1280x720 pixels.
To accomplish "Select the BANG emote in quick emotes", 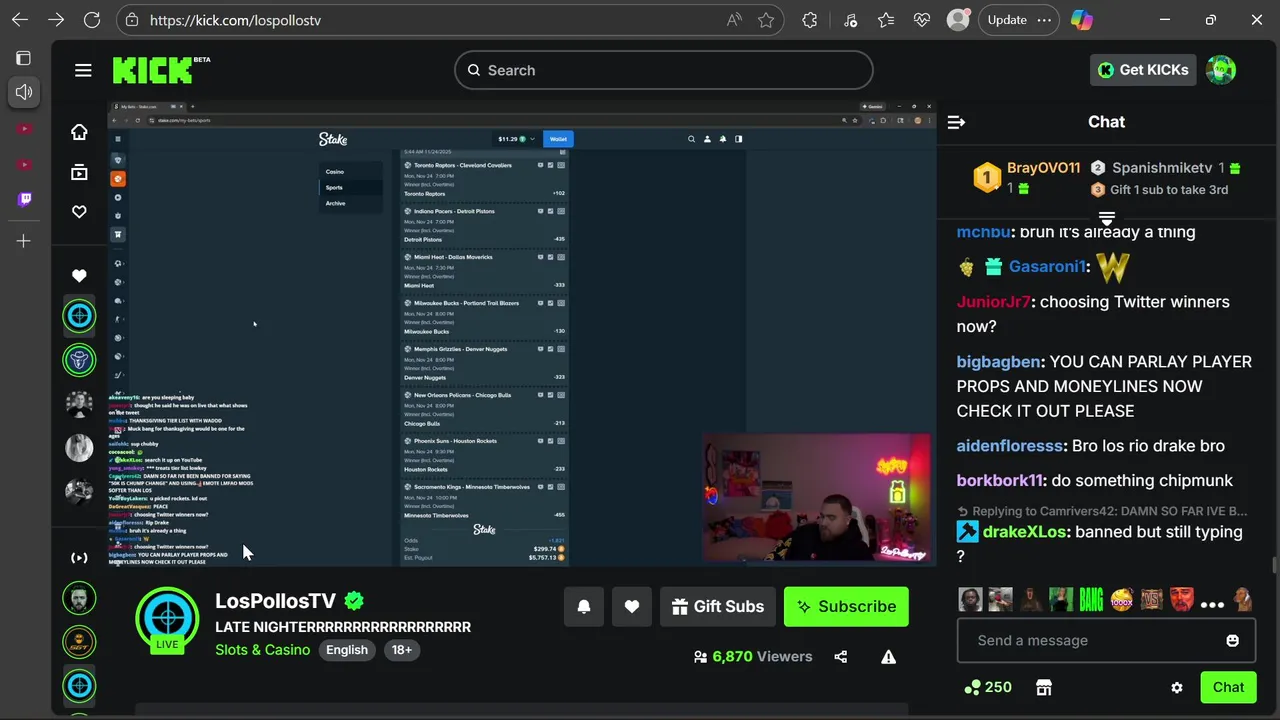I will pyautogui.click(x=1091, y=599).
